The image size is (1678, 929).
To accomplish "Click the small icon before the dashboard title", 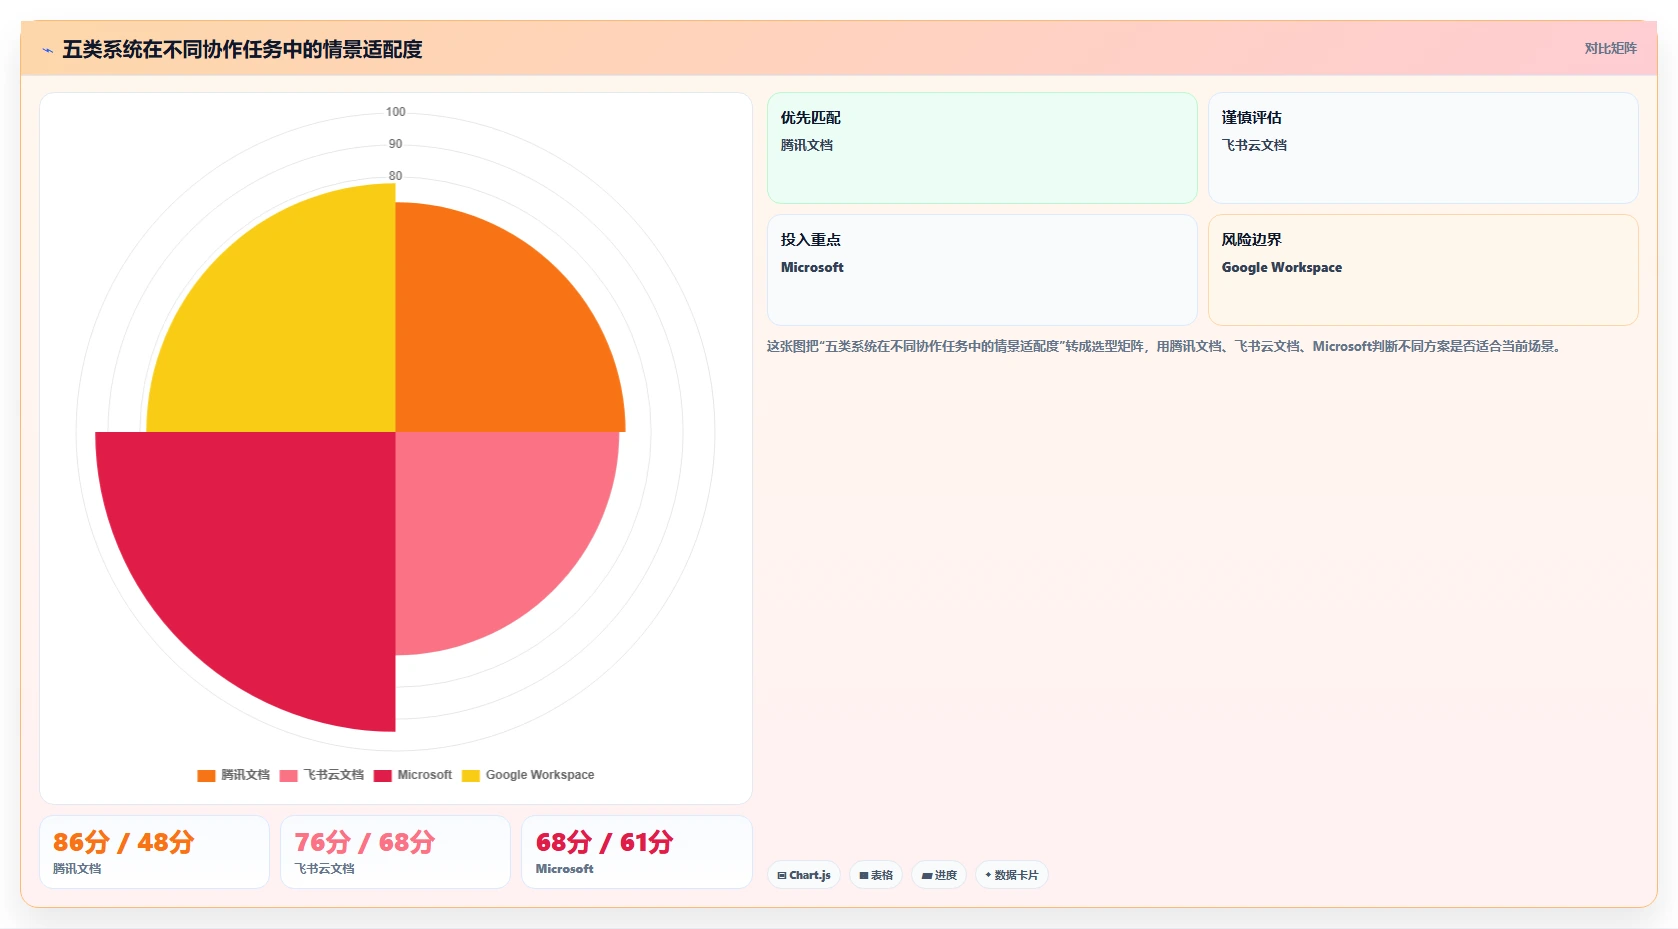I will pyautogui.click(x=47, y=50).
